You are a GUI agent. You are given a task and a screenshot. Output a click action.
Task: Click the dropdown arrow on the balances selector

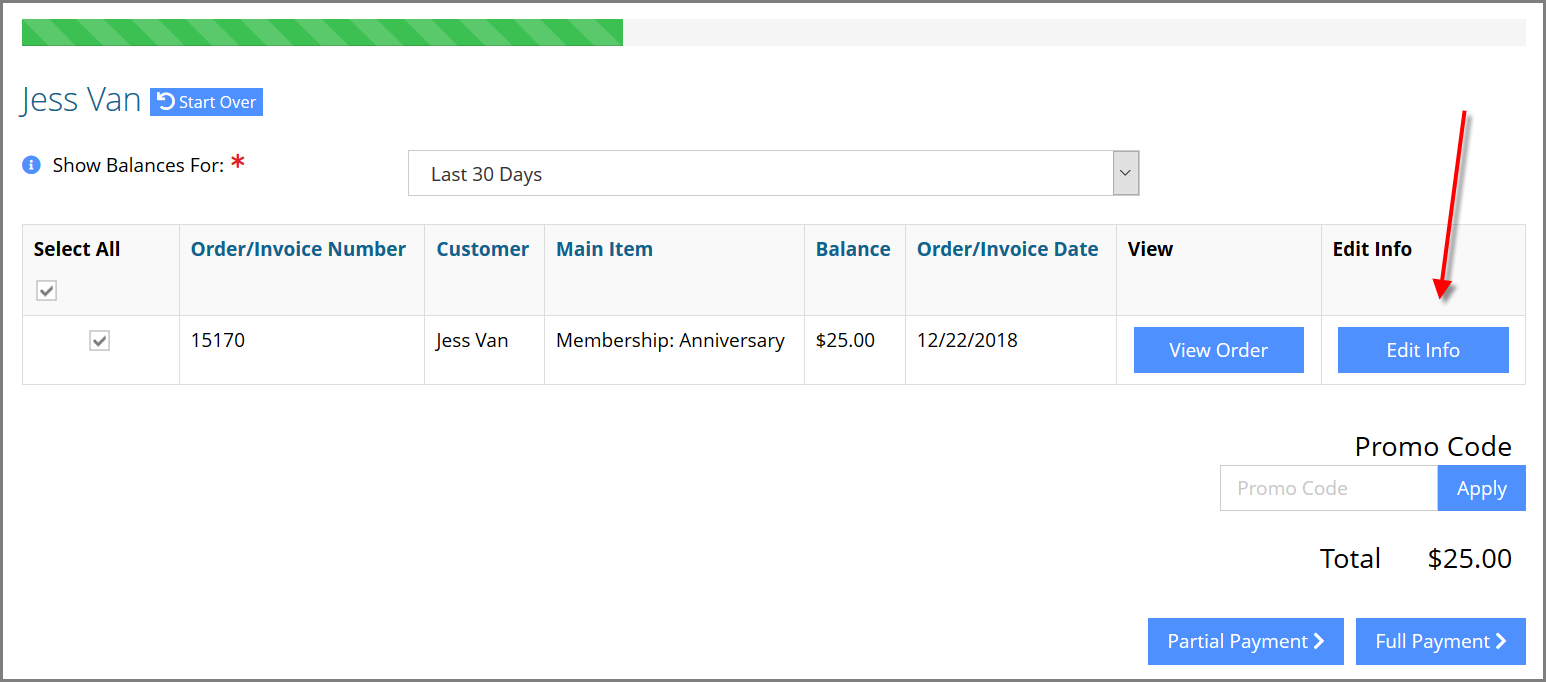coord(1126,174)
